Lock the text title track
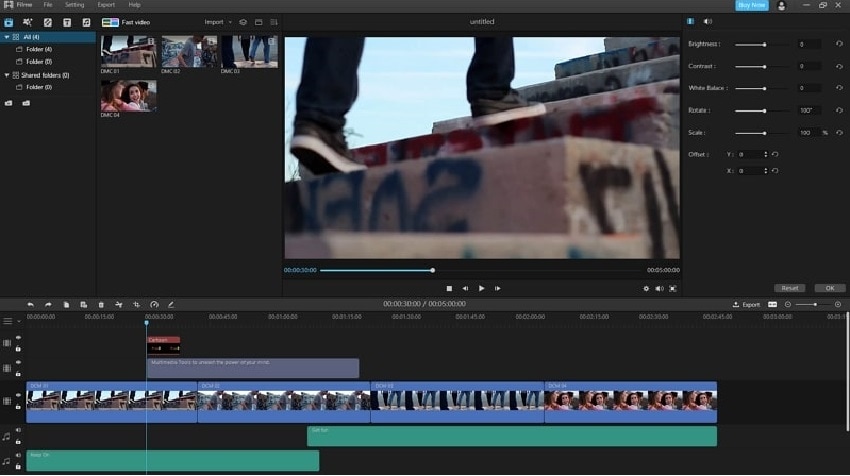This screenshot has width=850, height=476. [x=18, y=374]
